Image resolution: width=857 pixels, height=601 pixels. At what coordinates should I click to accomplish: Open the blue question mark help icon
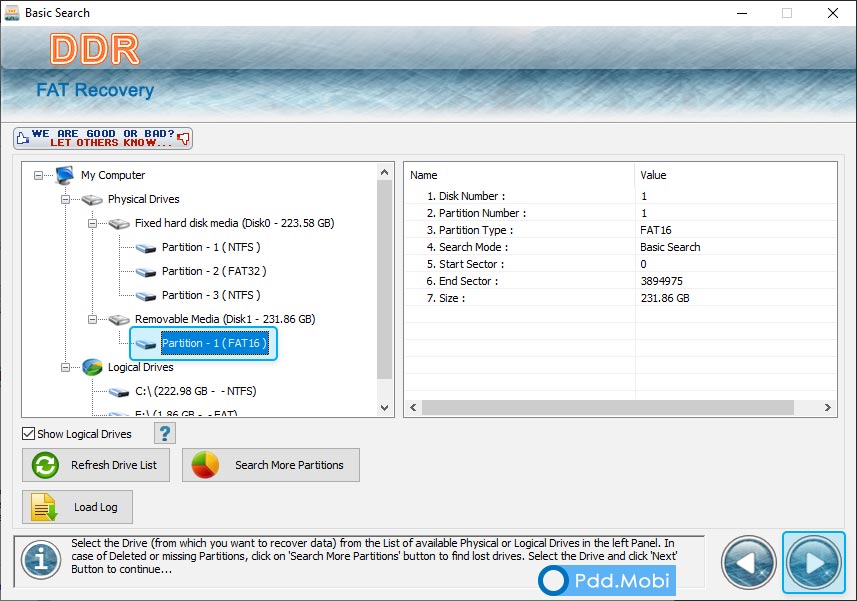point(165,434)
